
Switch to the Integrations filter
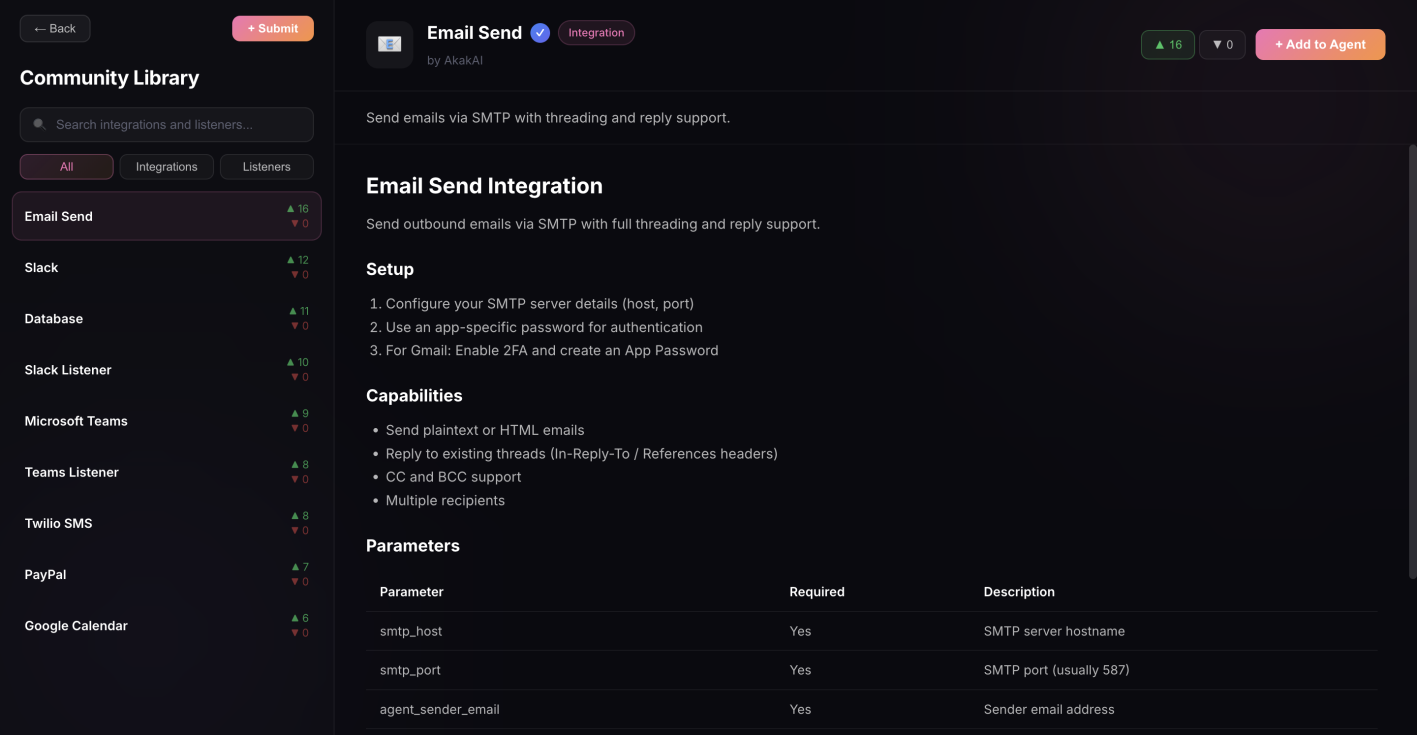click(166, 167)
